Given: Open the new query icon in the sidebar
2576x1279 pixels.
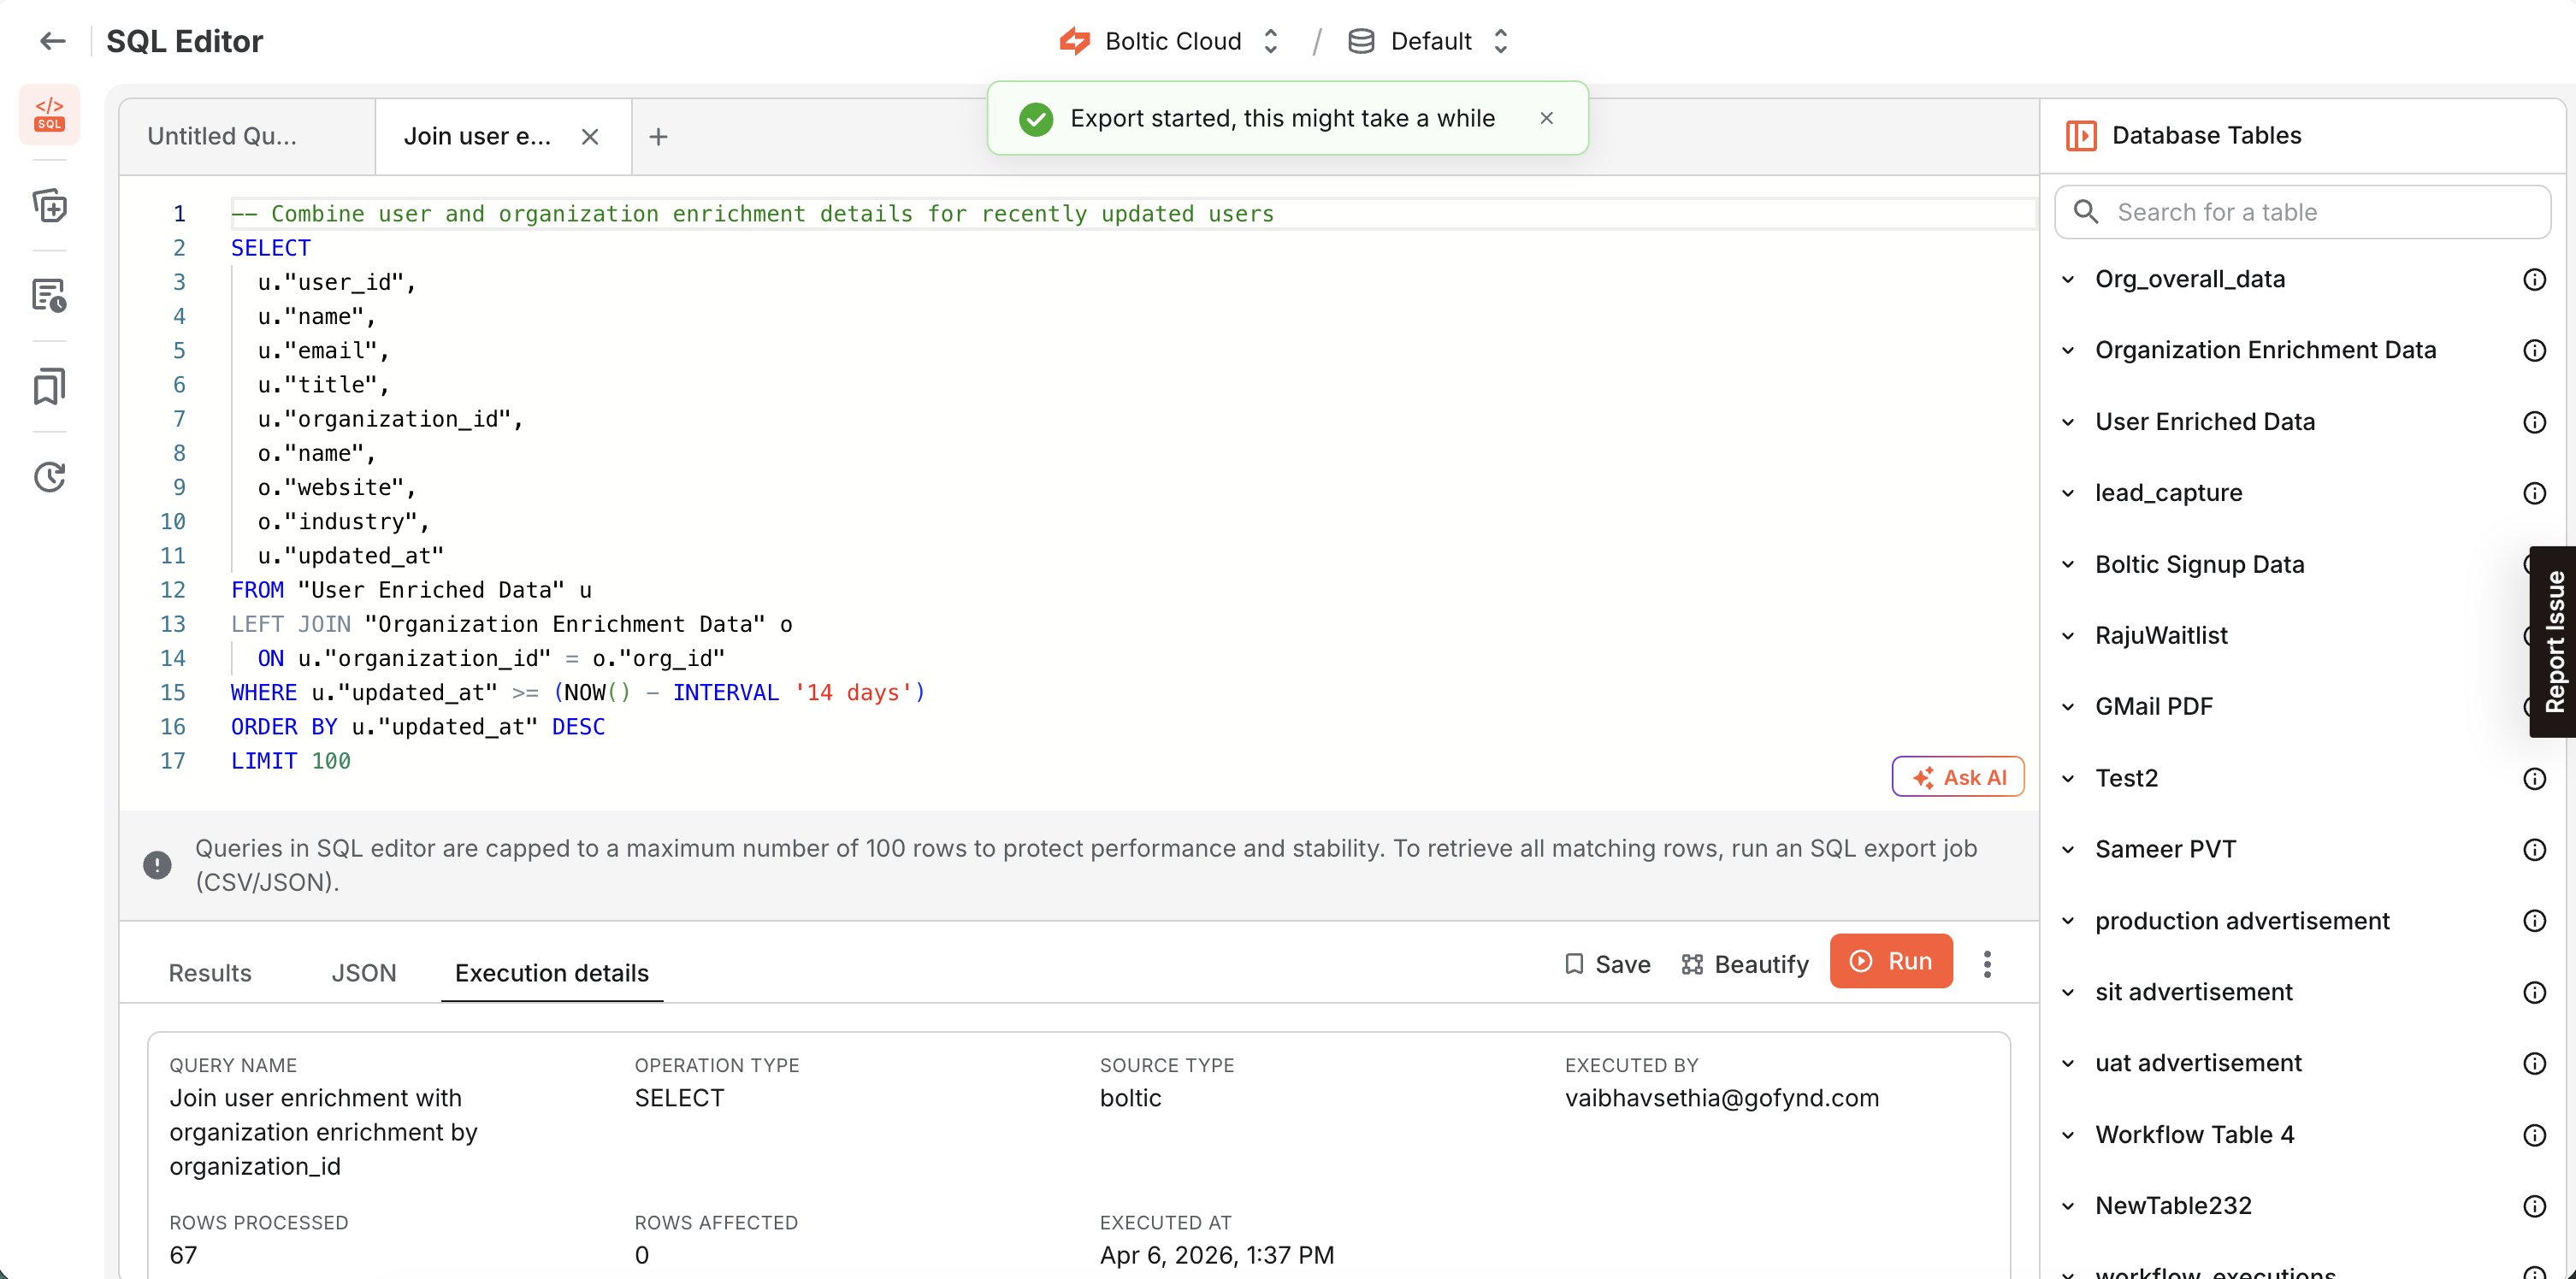Looking at the screenshot, I should tap(50, 206).
